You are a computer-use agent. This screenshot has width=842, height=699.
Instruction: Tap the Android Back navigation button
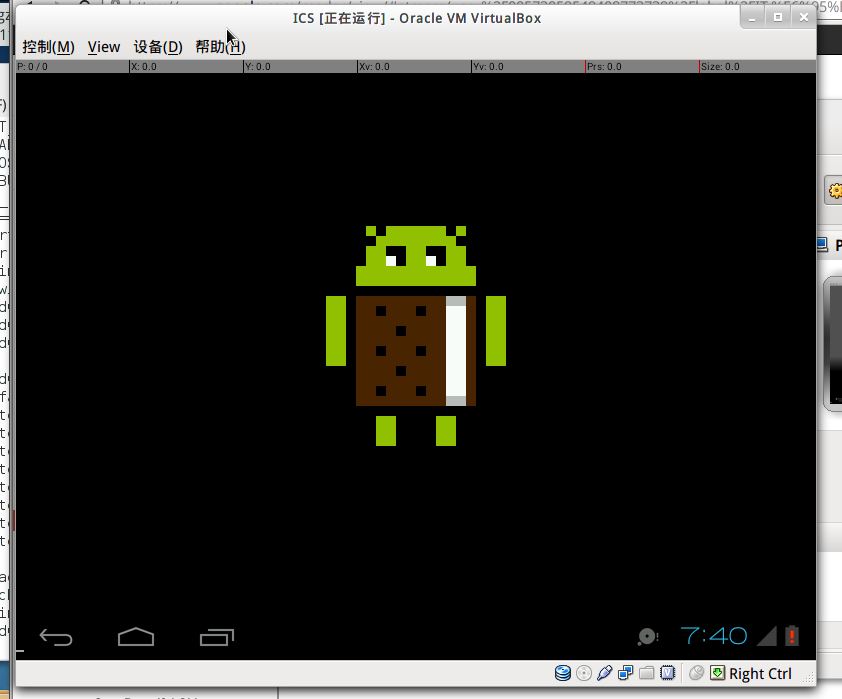click(x=56, y=637)
